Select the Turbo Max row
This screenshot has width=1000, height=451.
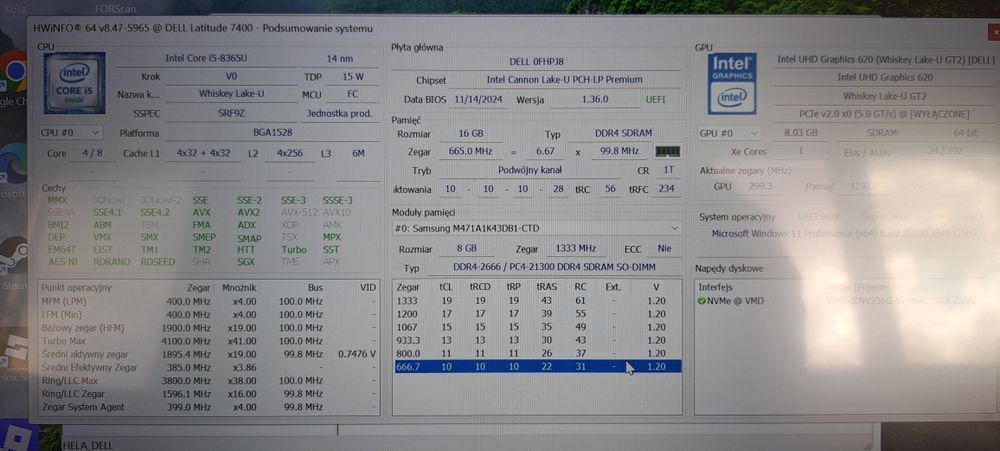pyautogui.click(x=209, y=341)
